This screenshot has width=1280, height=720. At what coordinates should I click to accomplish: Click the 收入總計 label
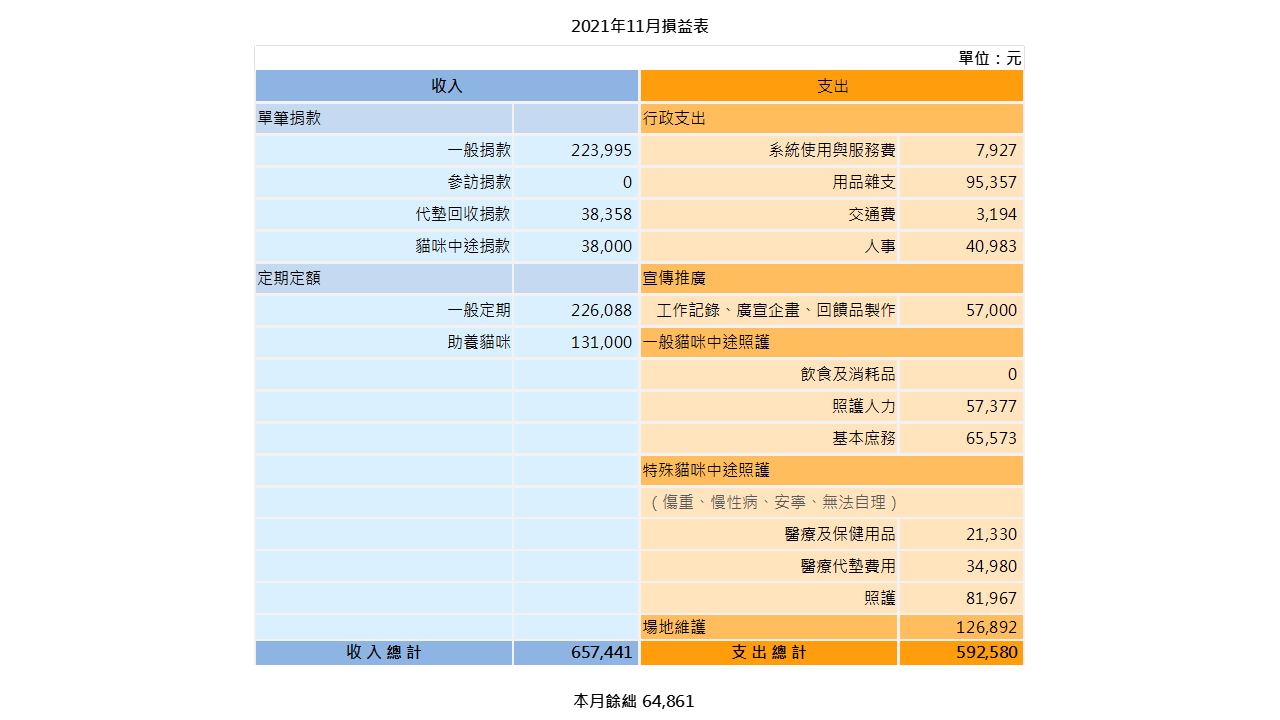384,652
